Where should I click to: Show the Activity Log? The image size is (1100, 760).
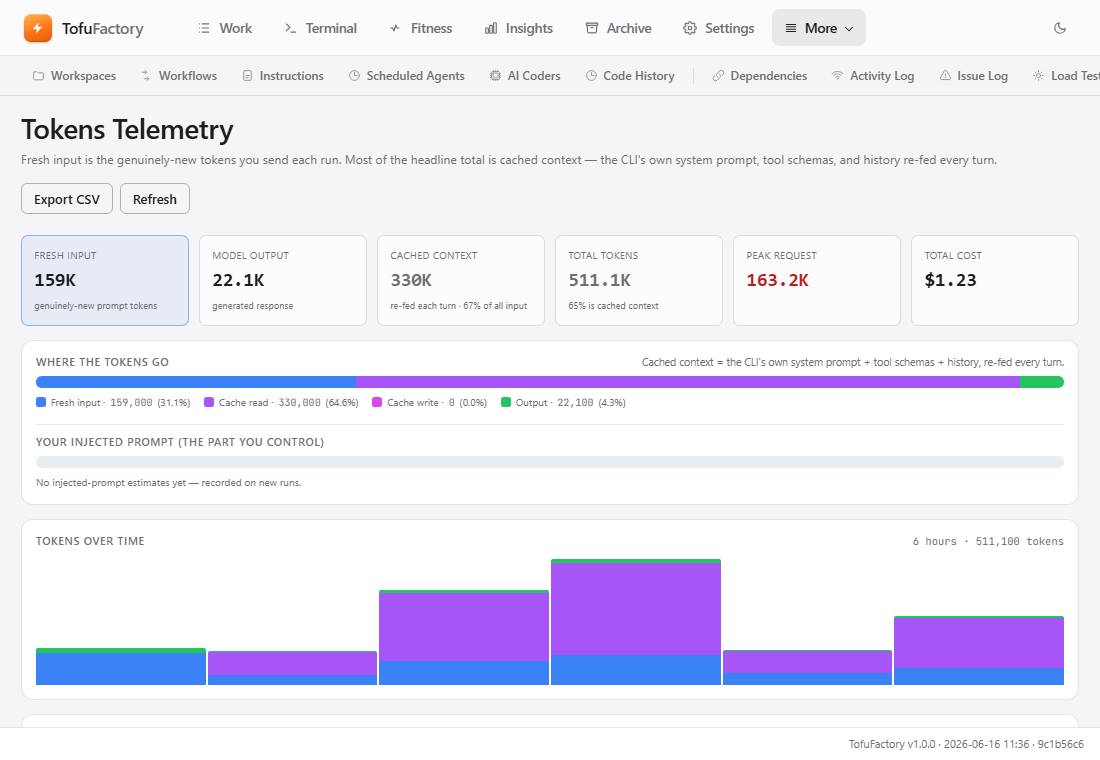pyautogui.click(x=873, y=76)
